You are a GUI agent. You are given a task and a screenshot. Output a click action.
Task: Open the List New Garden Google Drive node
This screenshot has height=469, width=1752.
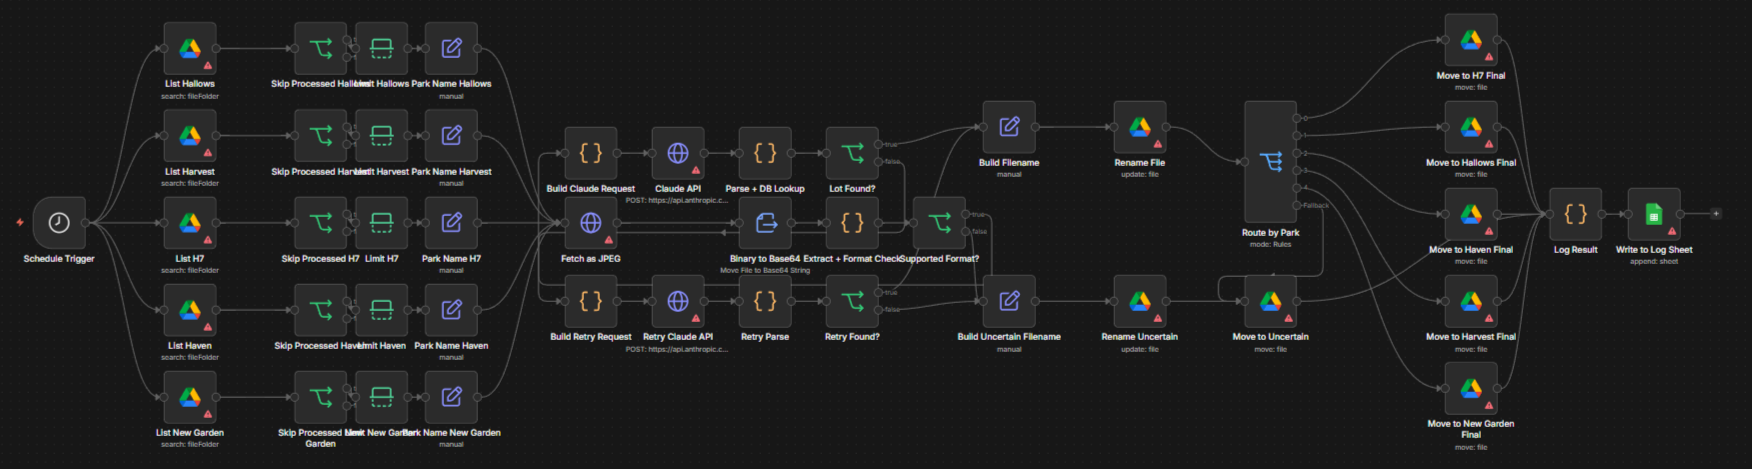pos(190,396)
